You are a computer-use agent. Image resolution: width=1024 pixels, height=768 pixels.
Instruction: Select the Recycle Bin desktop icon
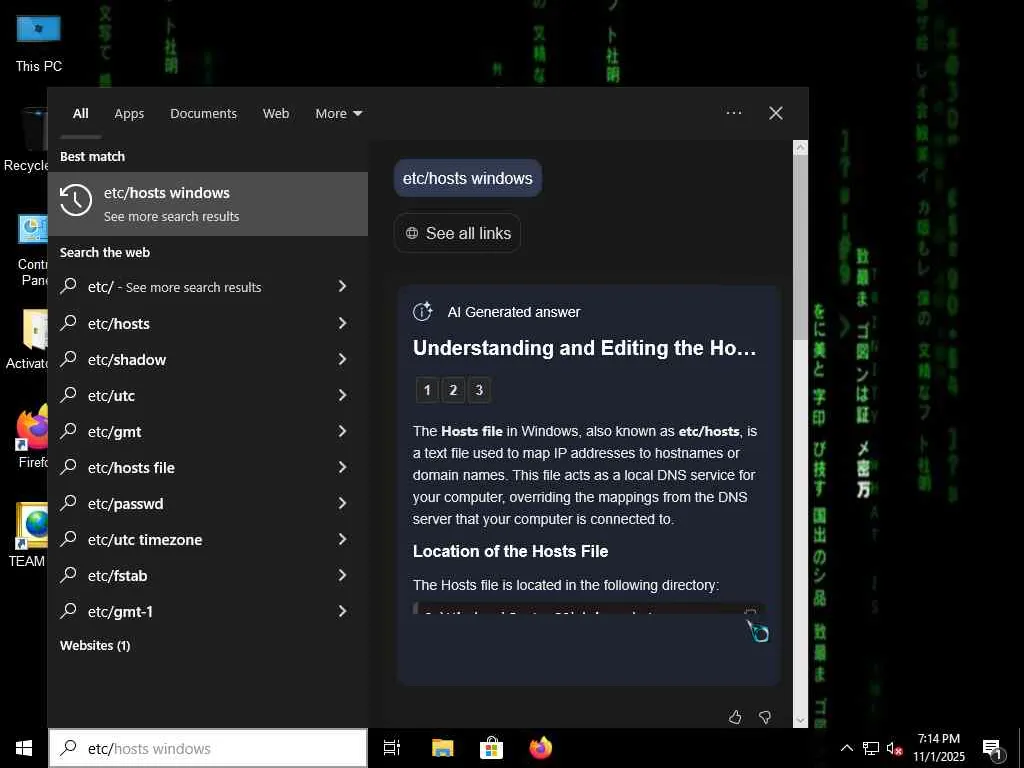[x=26, y=140]
